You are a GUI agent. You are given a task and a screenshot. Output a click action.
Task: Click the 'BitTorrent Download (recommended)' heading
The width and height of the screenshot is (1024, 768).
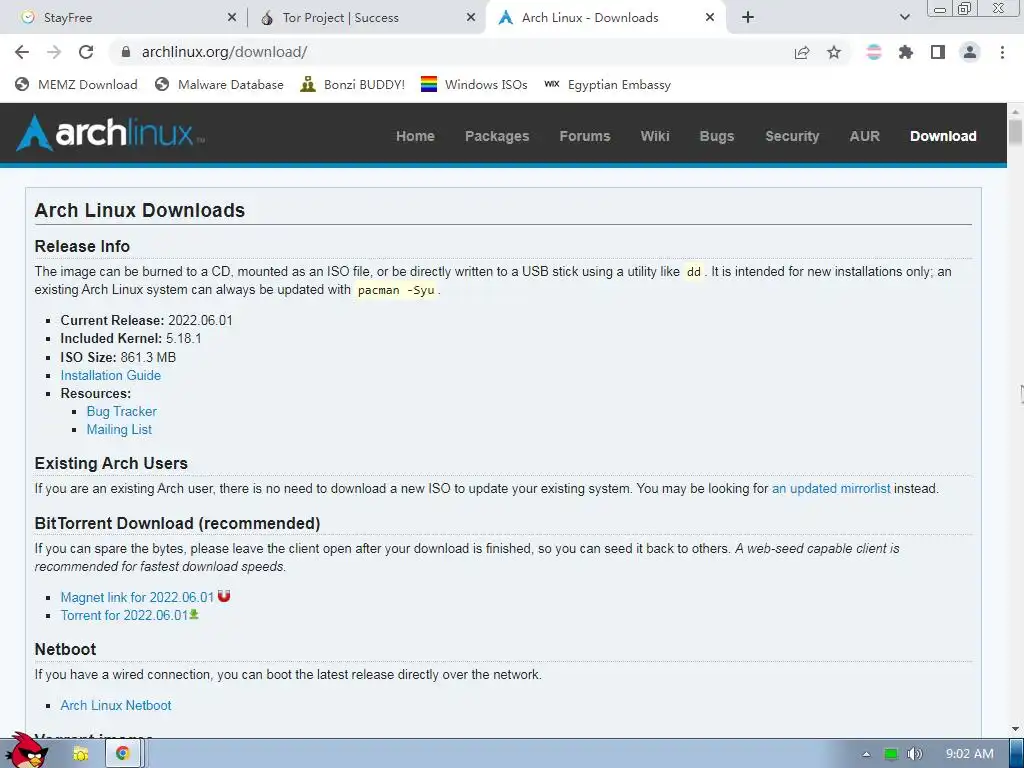(177, 524)
